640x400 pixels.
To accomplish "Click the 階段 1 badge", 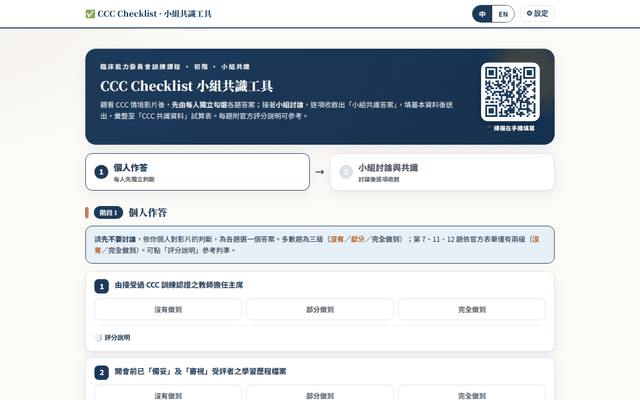I will (108, 213).
